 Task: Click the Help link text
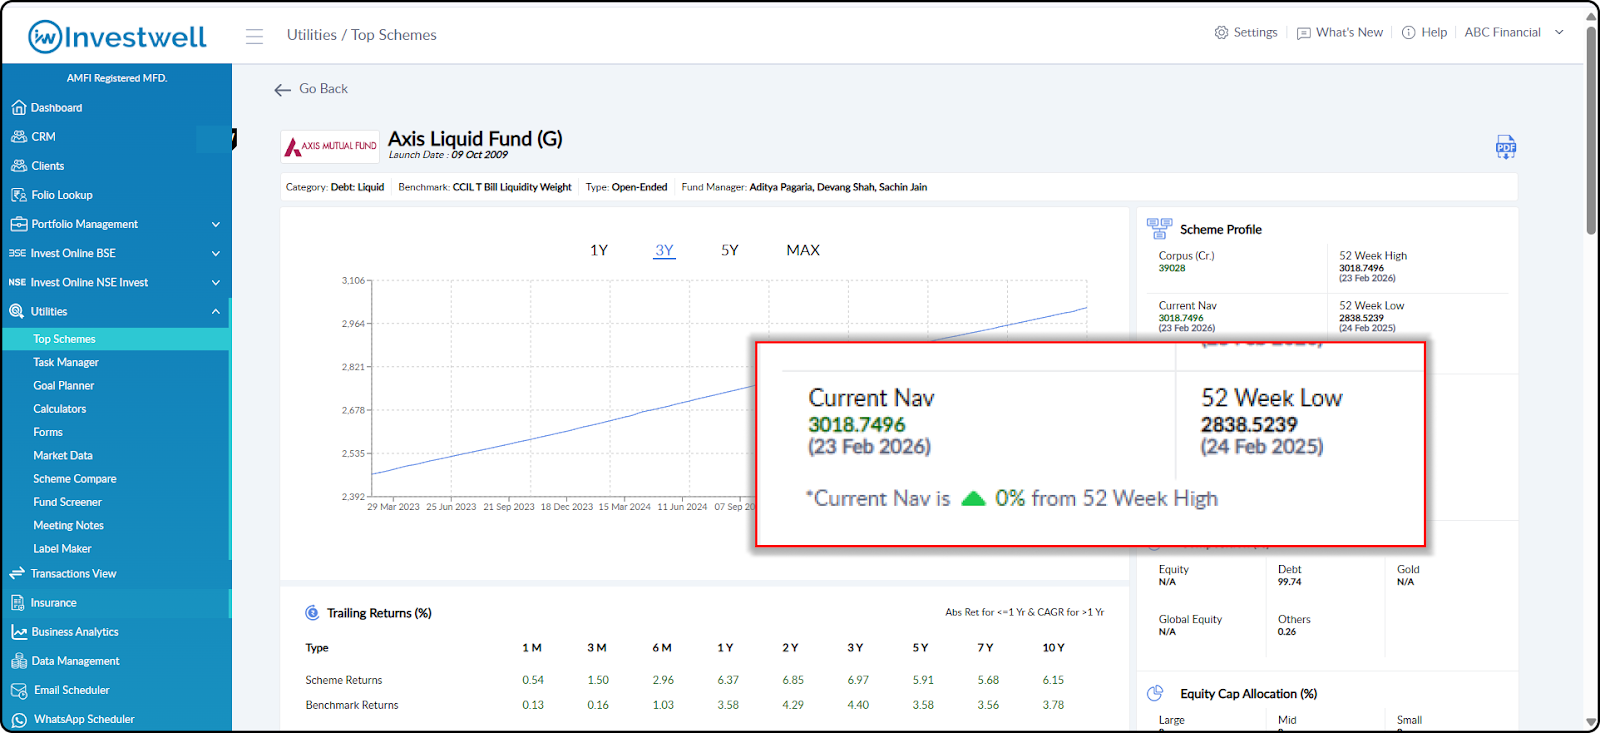[1434, 33]
